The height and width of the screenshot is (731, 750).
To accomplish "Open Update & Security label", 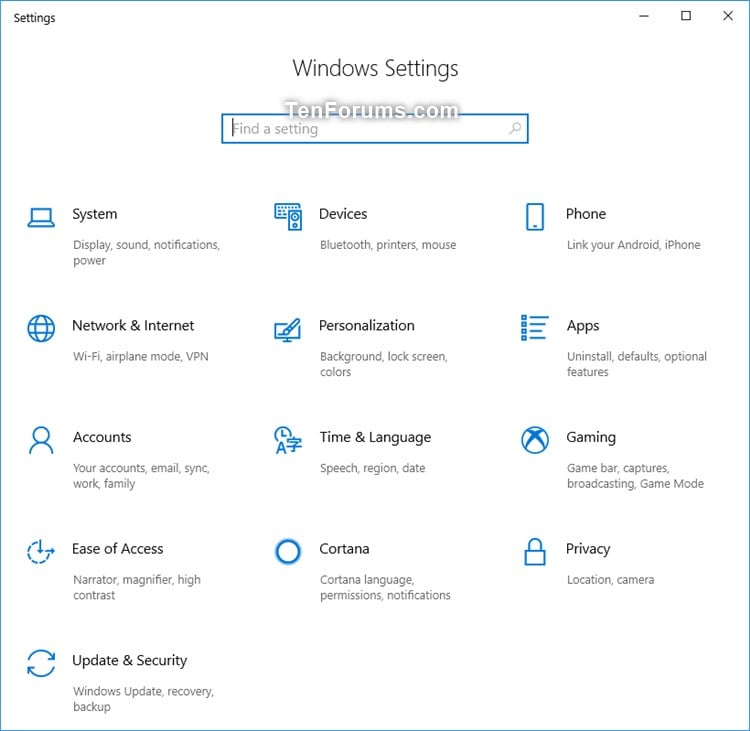I will point(130,661).
